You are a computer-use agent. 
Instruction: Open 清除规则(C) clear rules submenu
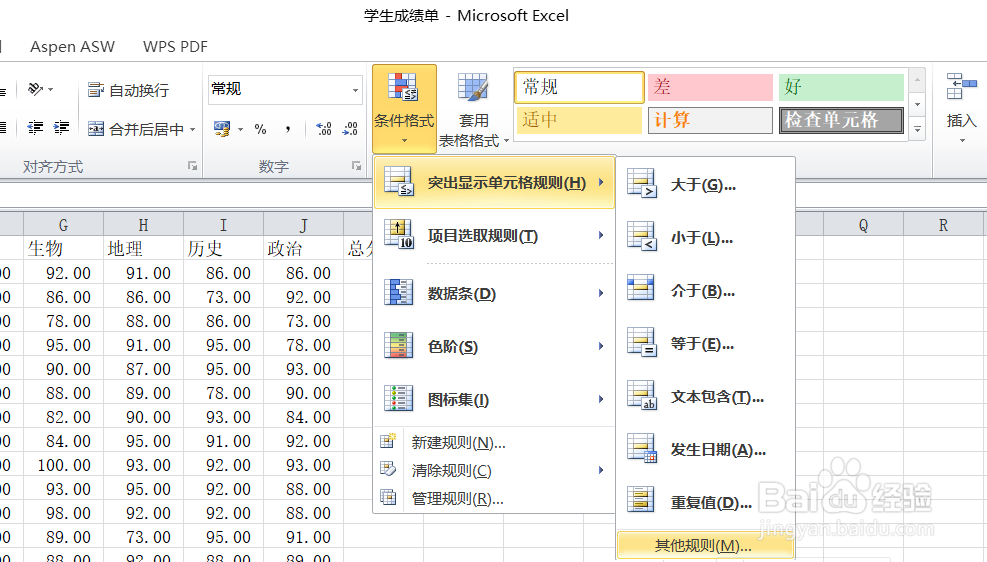[494, 470]
